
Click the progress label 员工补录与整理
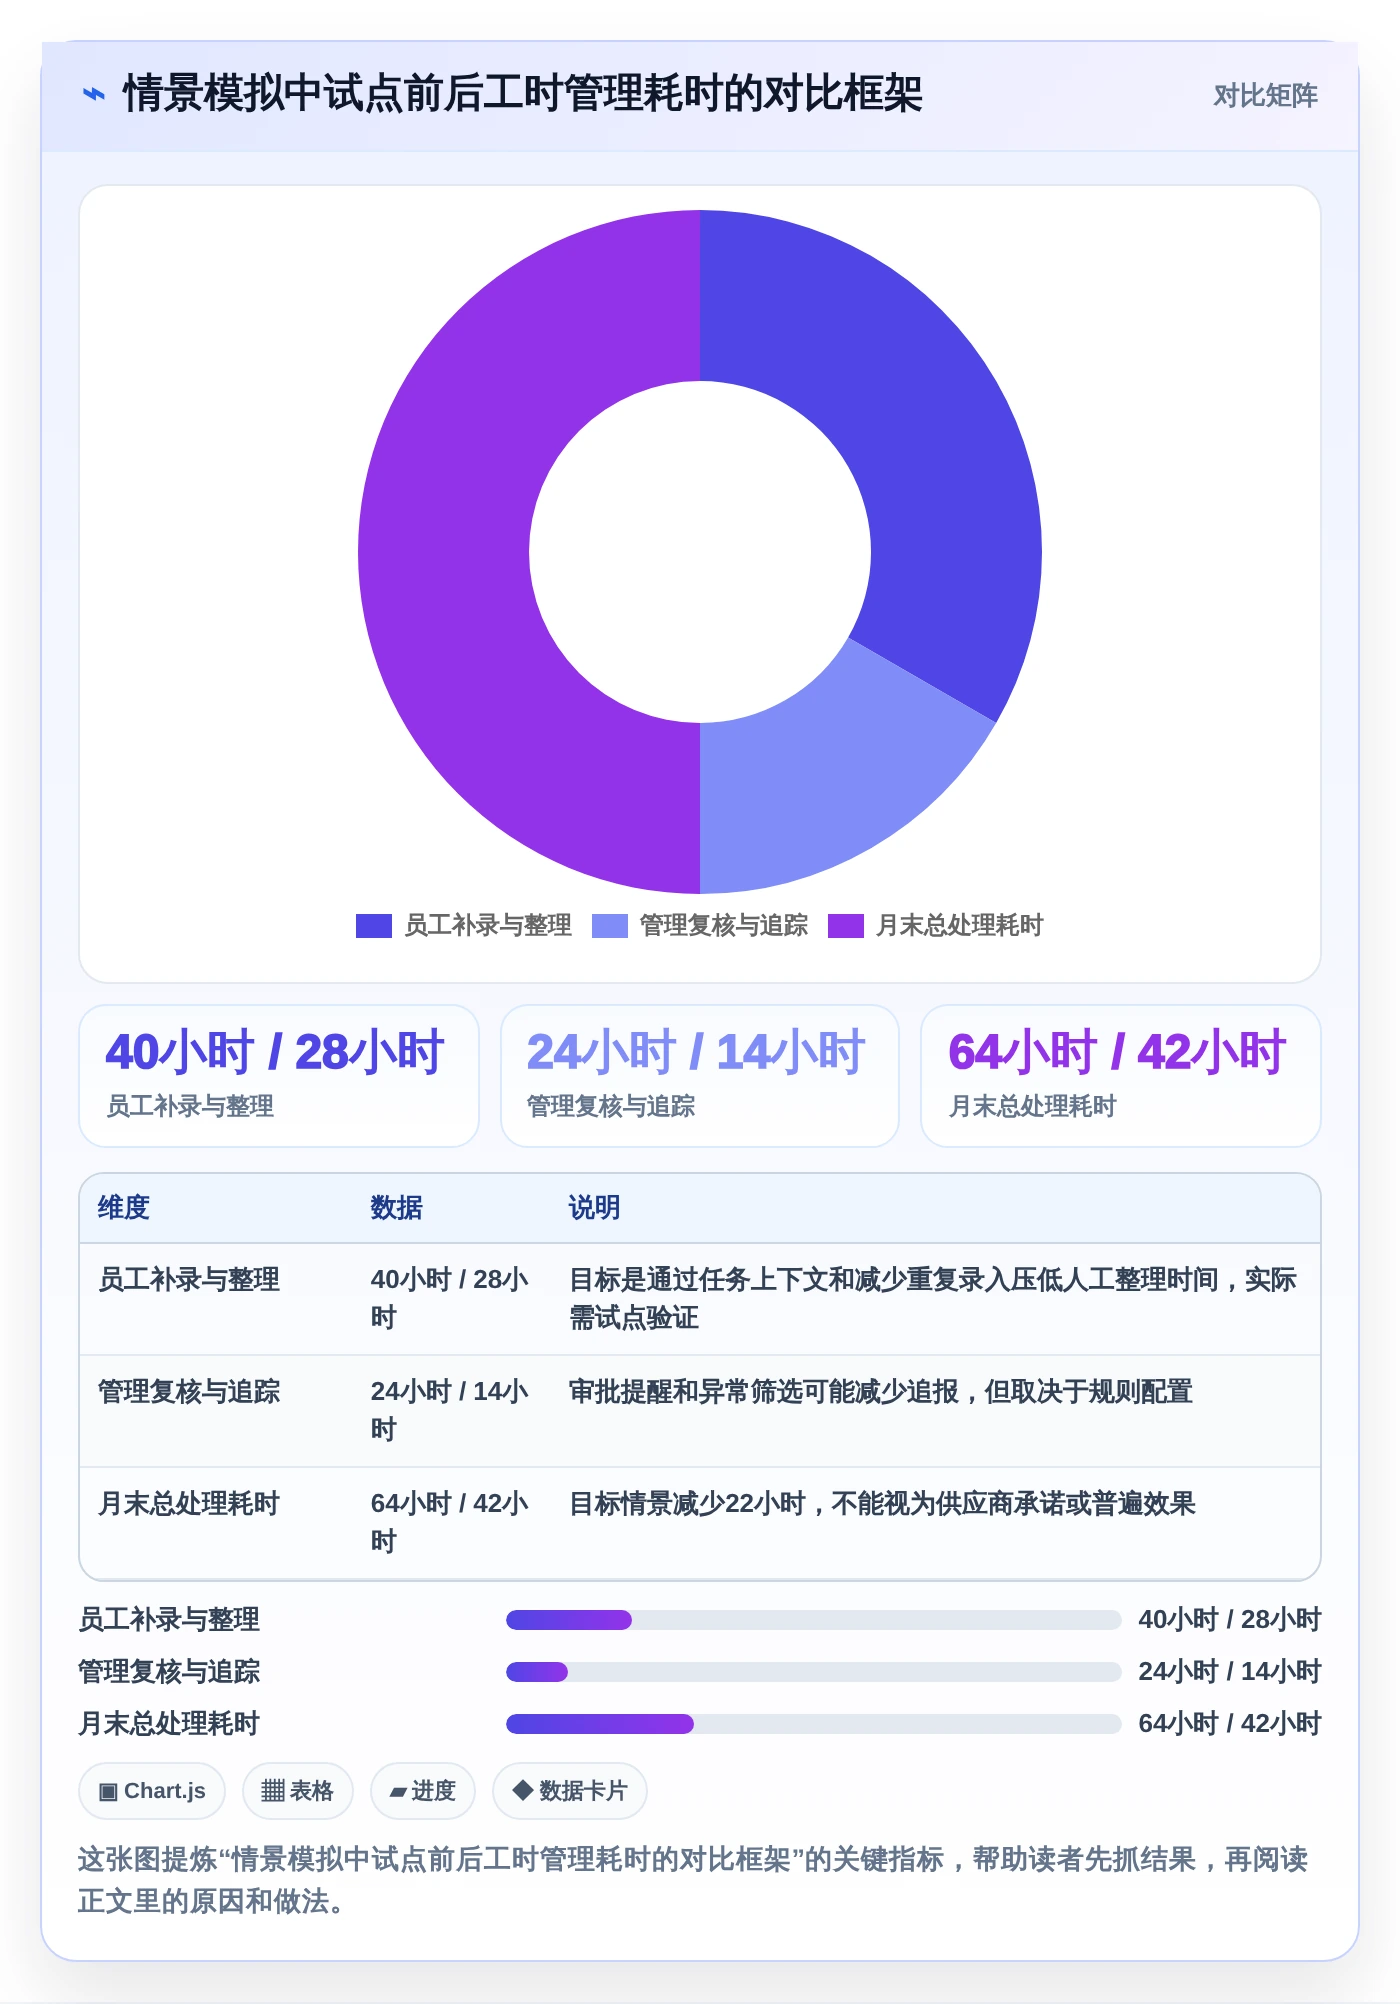pyautogui.click(x=169, y=1620)
